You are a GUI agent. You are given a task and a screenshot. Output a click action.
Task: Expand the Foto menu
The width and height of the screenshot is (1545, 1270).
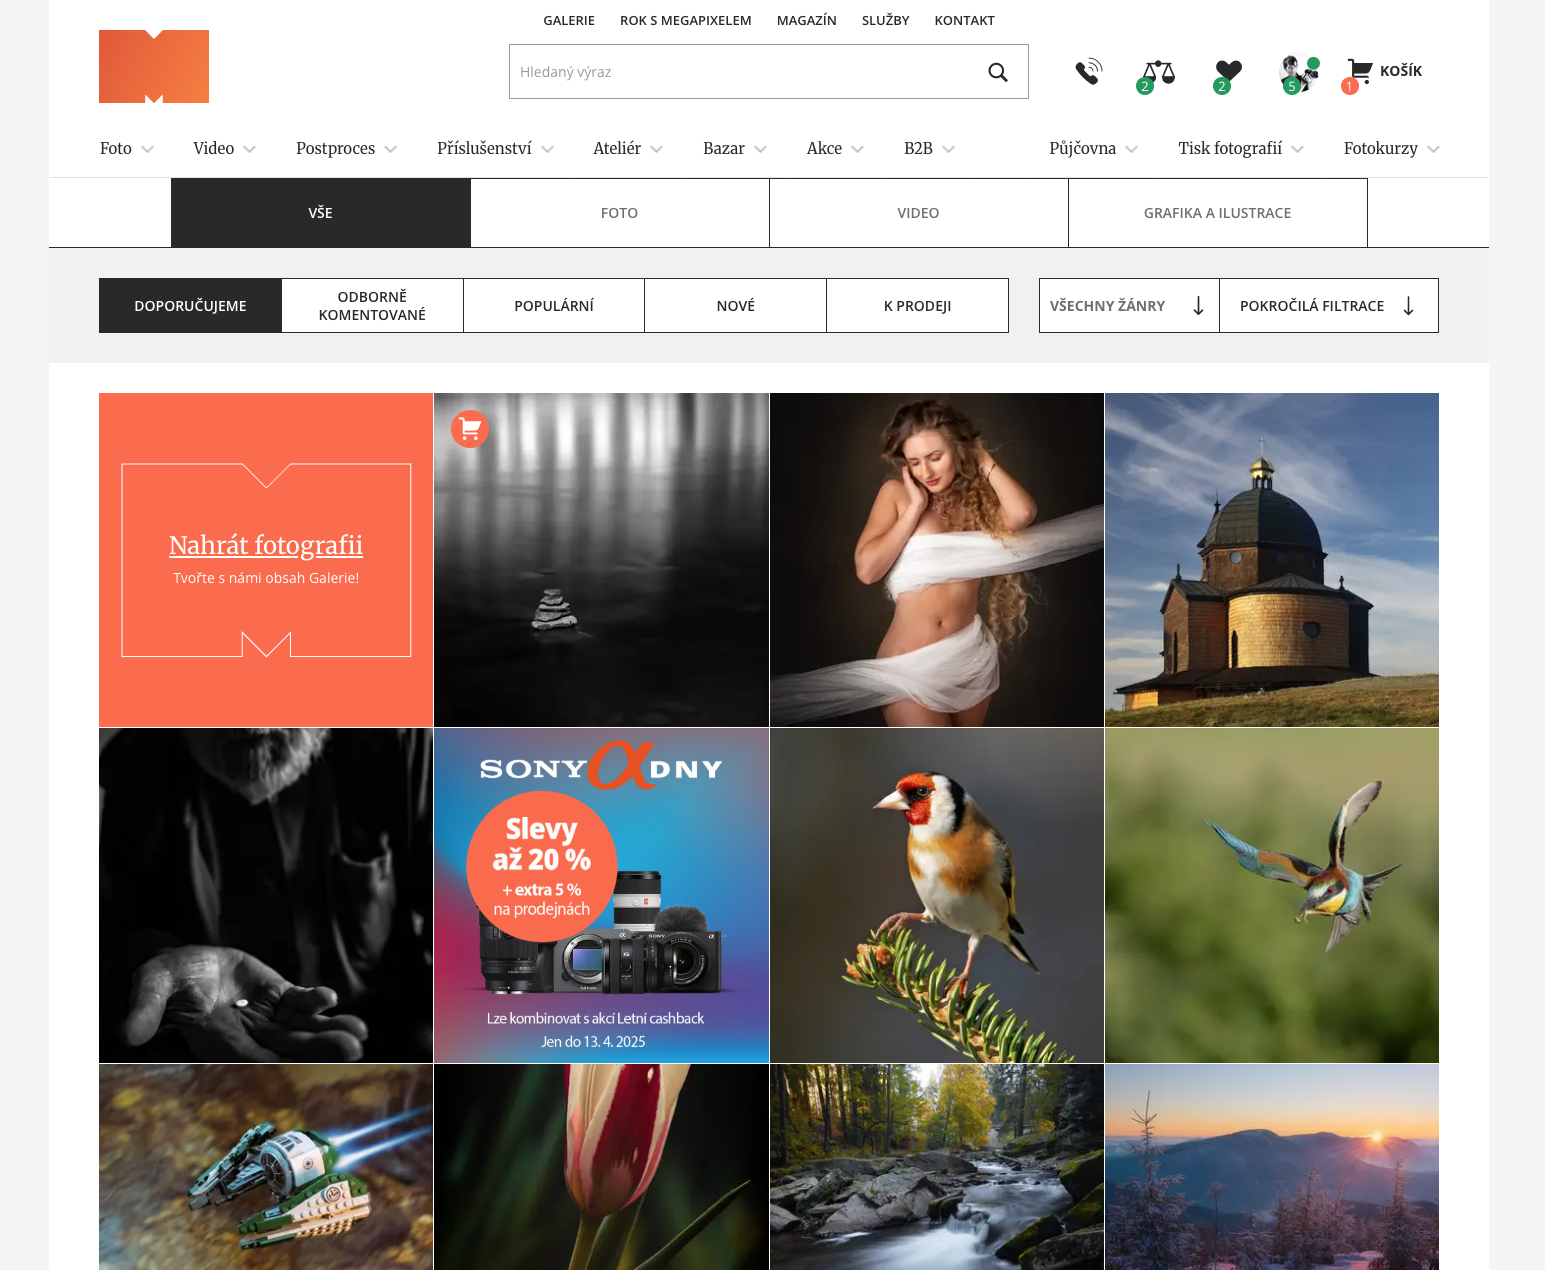click(x=127, y=148)
